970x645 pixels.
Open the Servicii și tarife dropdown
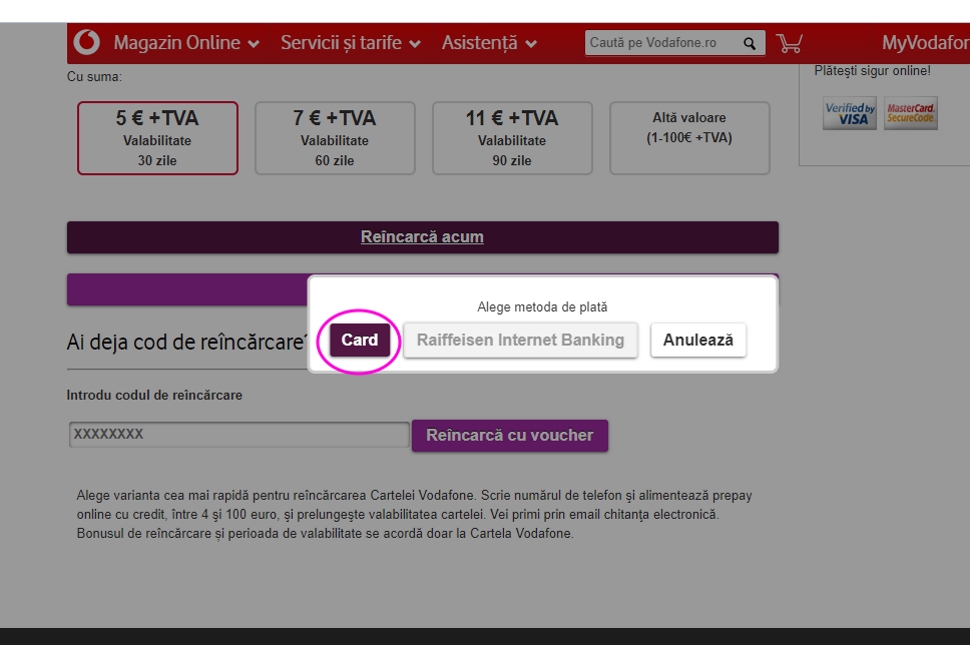pyautogui.click(x=350, y=43)
